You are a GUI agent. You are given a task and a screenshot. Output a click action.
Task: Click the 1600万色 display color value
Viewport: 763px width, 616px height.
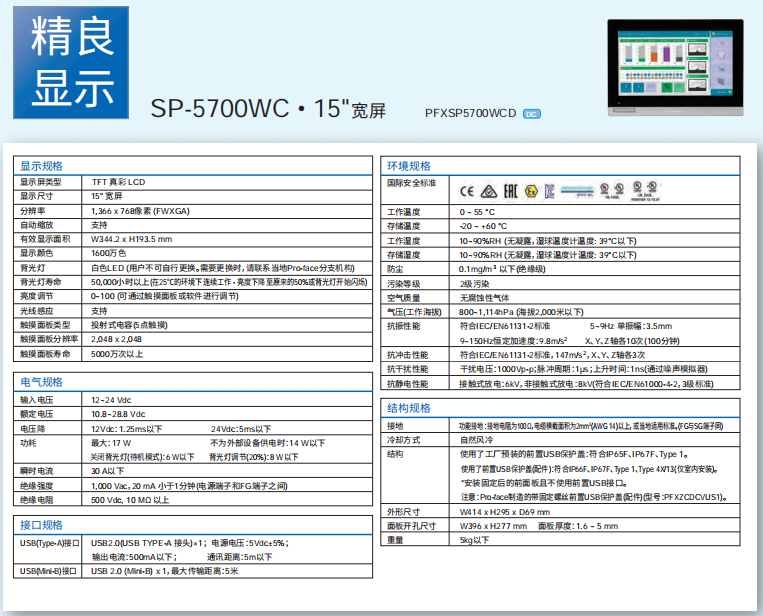click(x=108, y=253)
